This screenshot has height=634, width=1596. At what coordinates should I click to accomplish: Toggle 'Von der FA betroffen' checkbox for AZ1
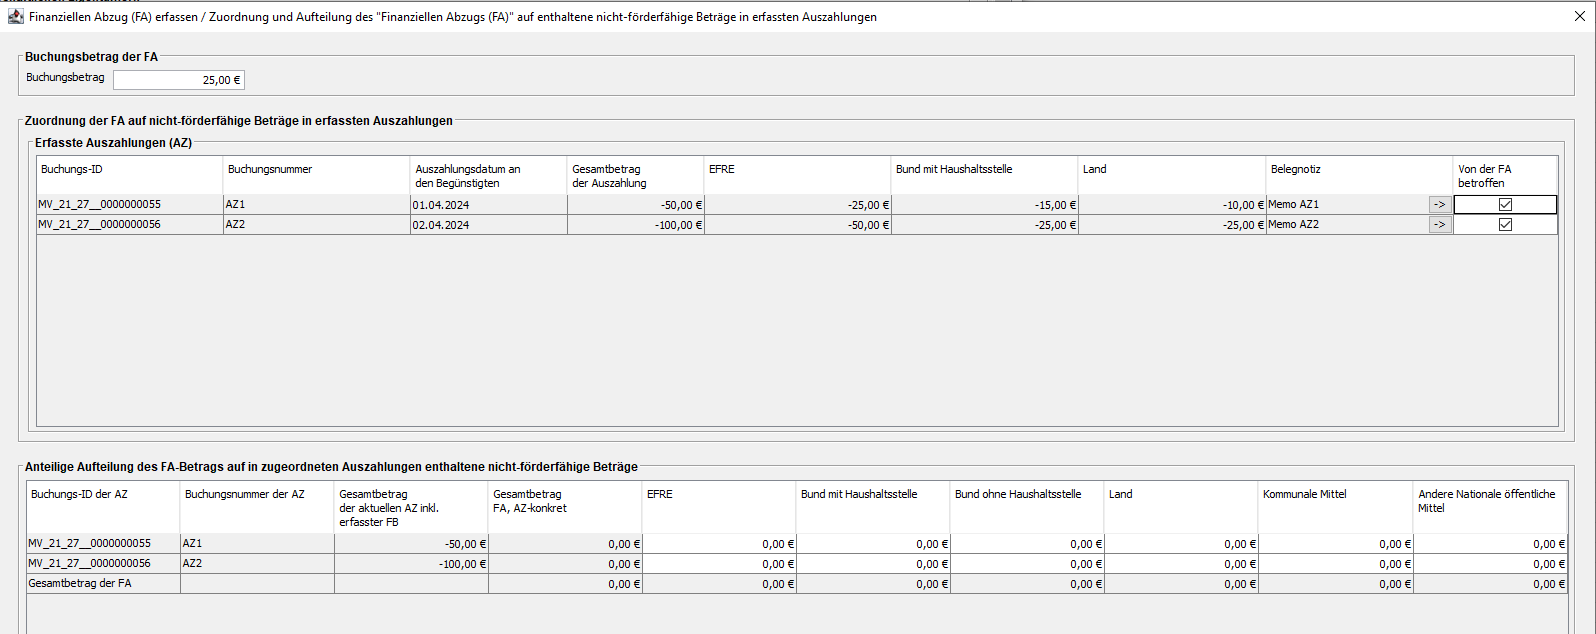[x=1505, y=205]
